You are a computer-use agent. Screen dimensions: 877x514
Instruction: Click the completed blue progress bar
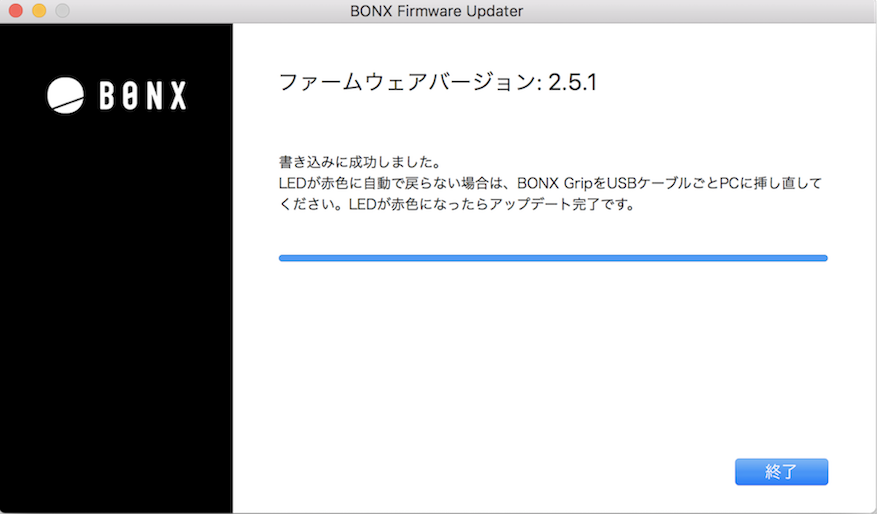click(553, 258)
